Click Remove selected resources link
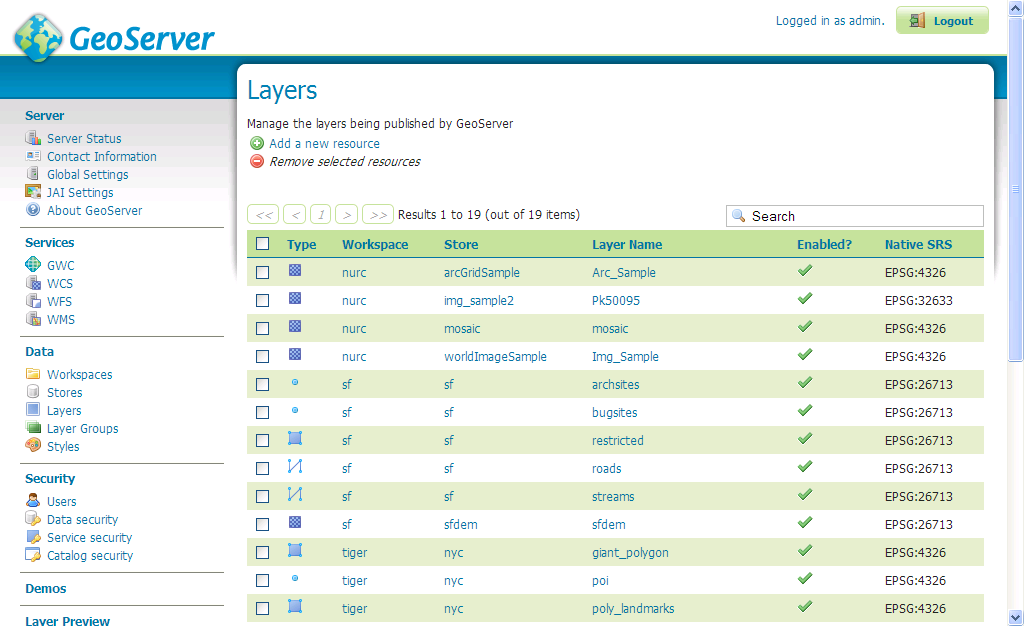Screen dimensions: 1024x626 click(345, 161)
